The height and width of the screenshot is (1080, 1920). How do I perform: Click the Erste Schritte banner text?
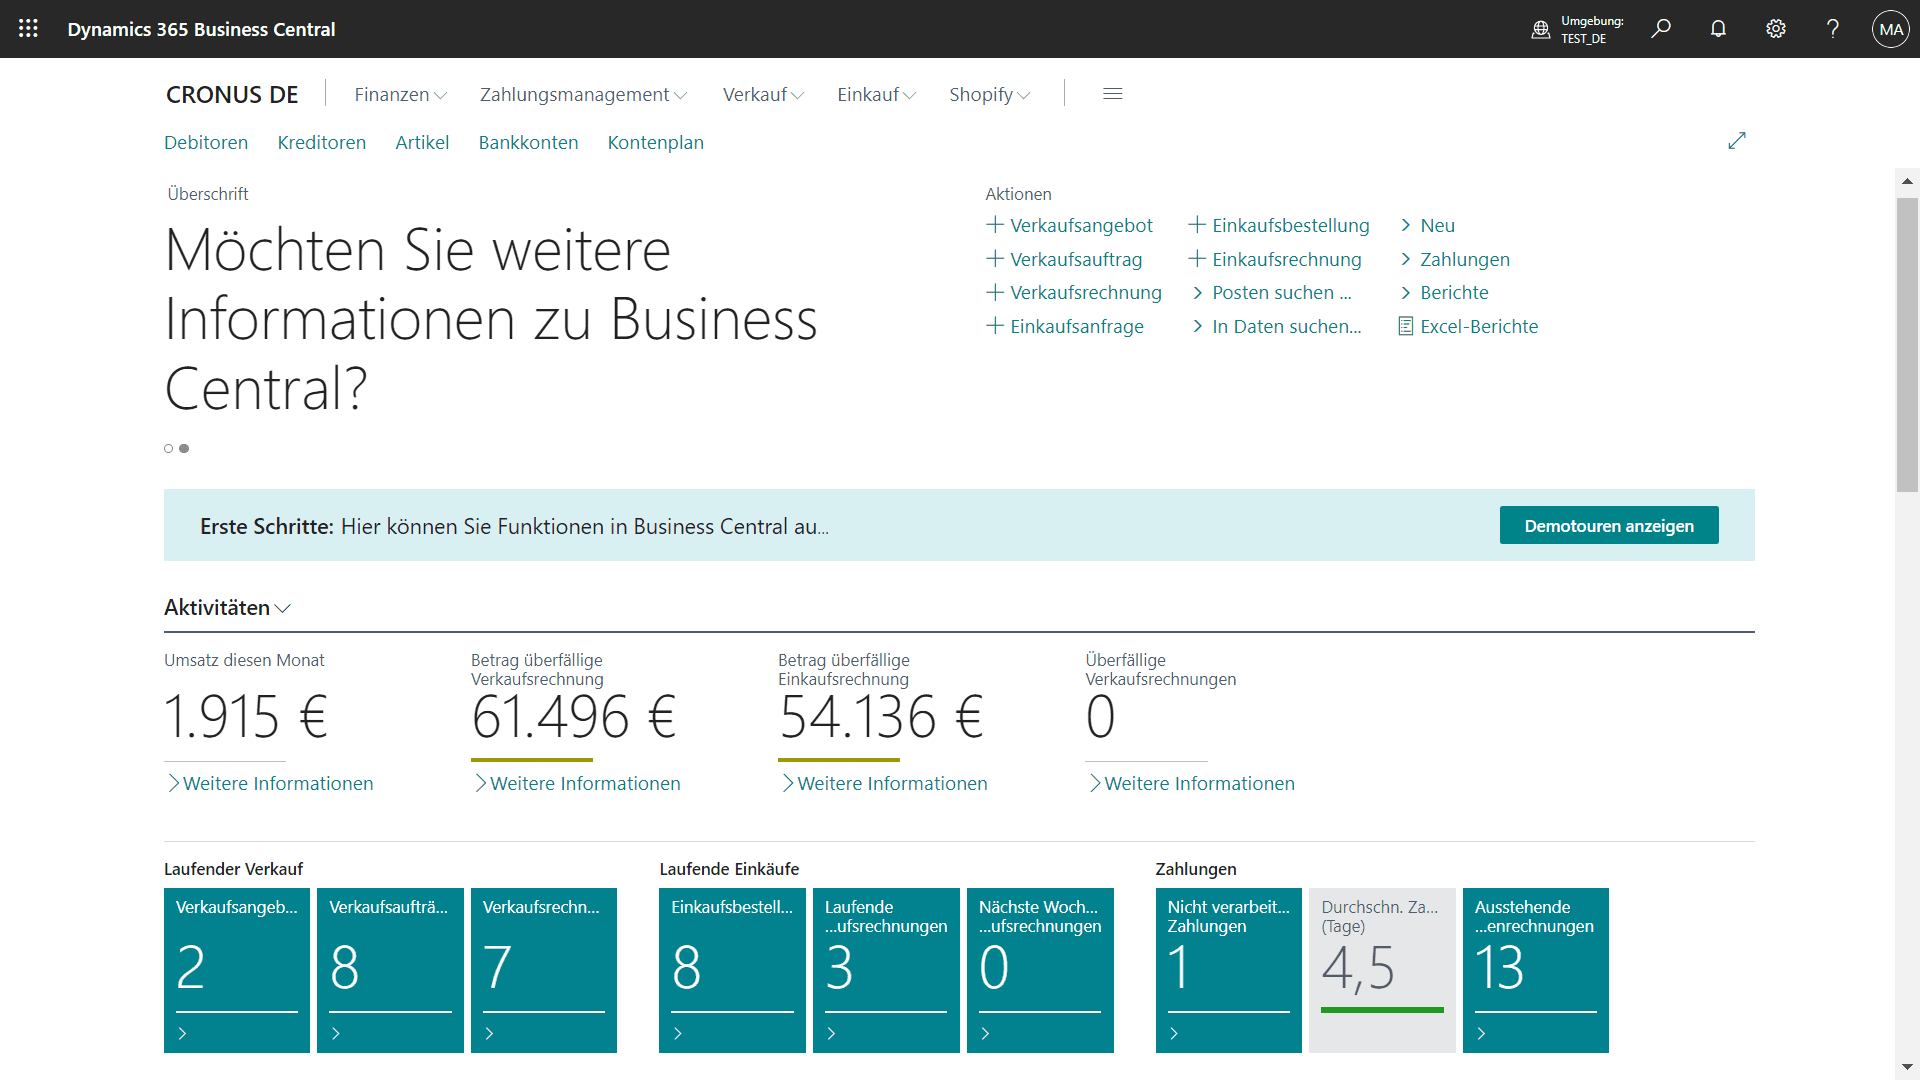click(514, 526)
